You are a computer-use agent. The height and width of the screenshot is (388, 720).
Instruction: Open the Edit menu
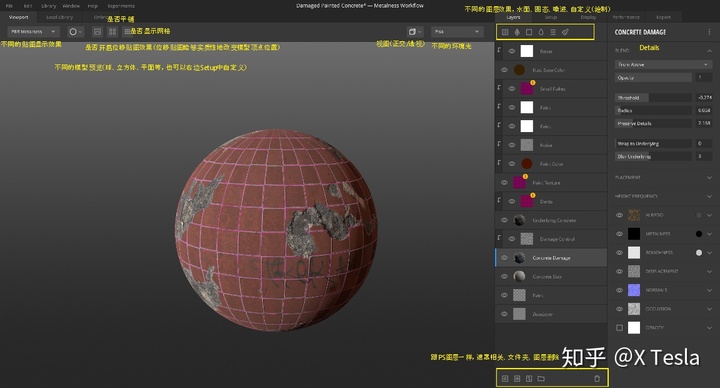click(x=28, y=6)
